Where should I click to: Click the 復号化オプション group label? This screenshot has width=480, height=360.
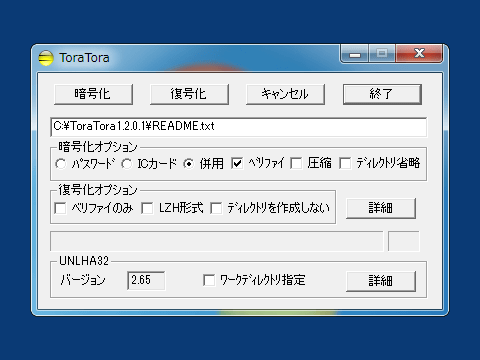(x=98, y=190)
